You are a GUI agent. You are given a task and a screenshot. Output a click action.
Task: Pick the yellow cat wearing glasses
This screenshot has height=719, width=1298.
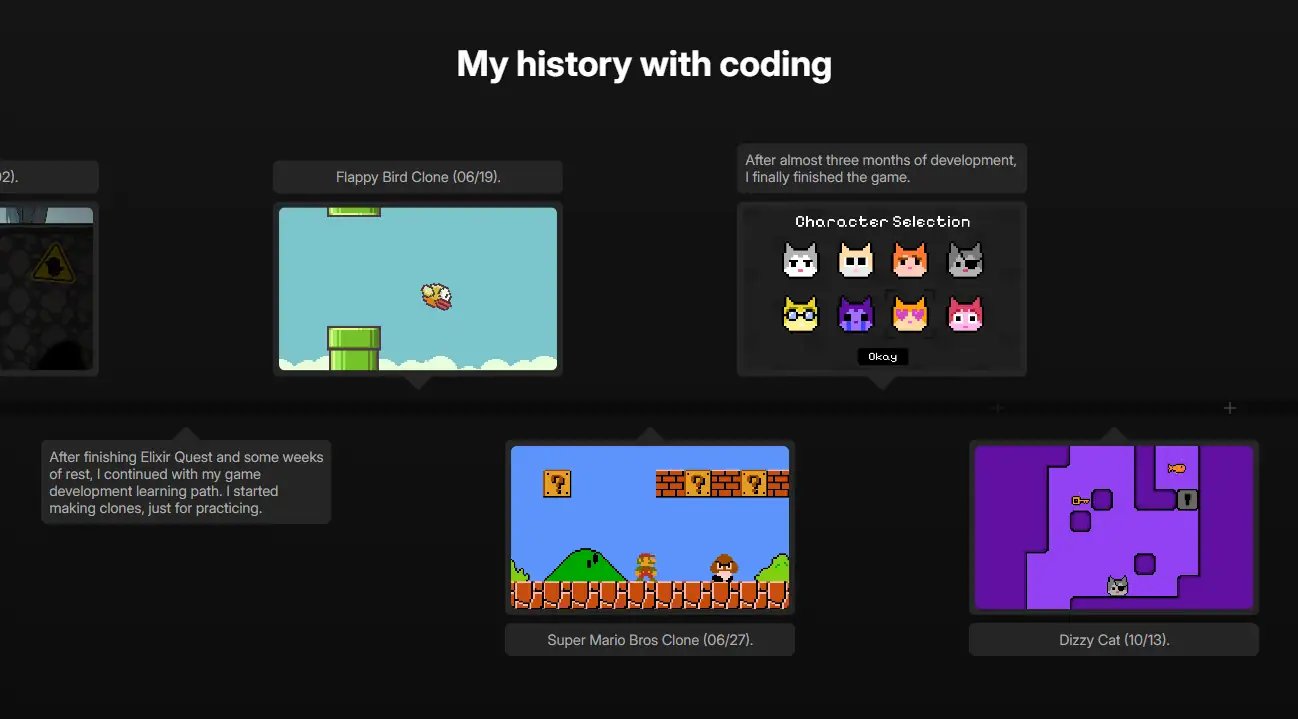click(801, 312)
